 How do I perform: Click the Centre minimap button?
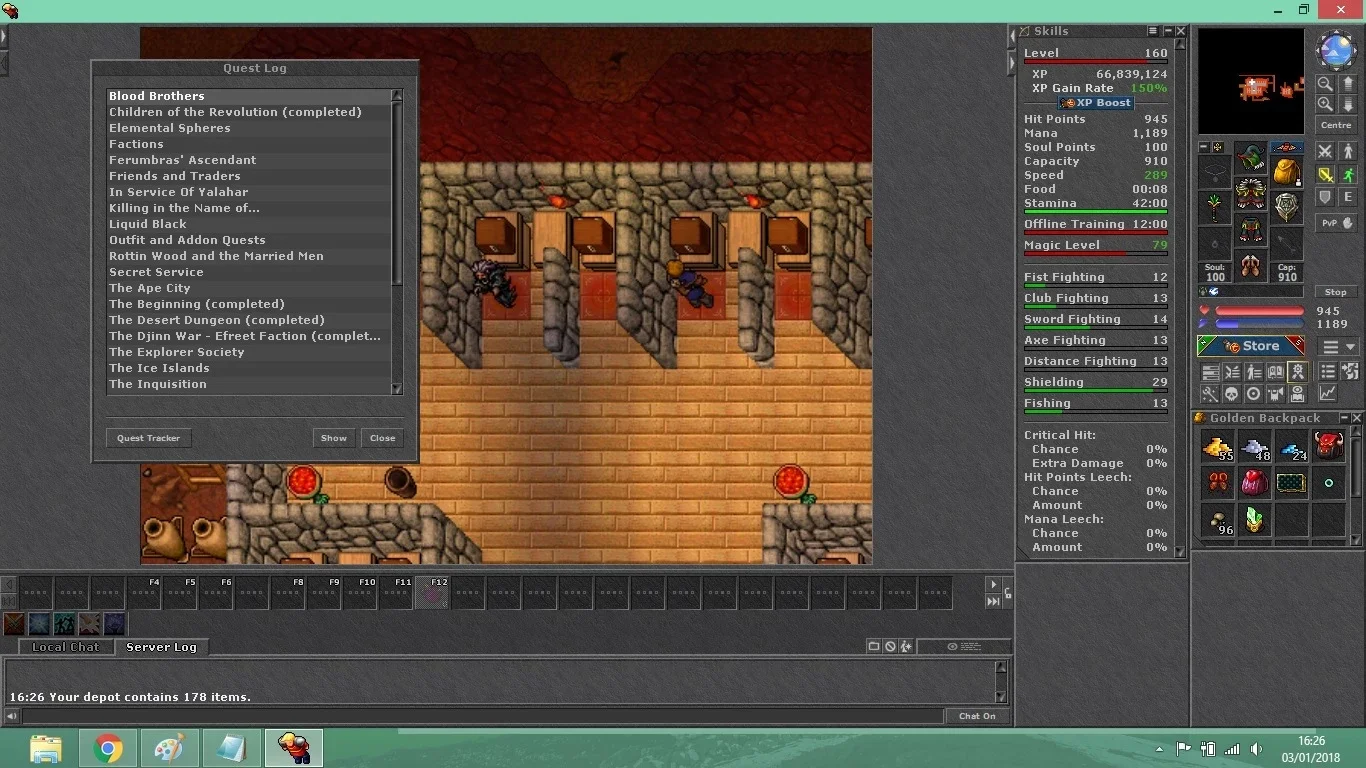(x=1336, y=125)
